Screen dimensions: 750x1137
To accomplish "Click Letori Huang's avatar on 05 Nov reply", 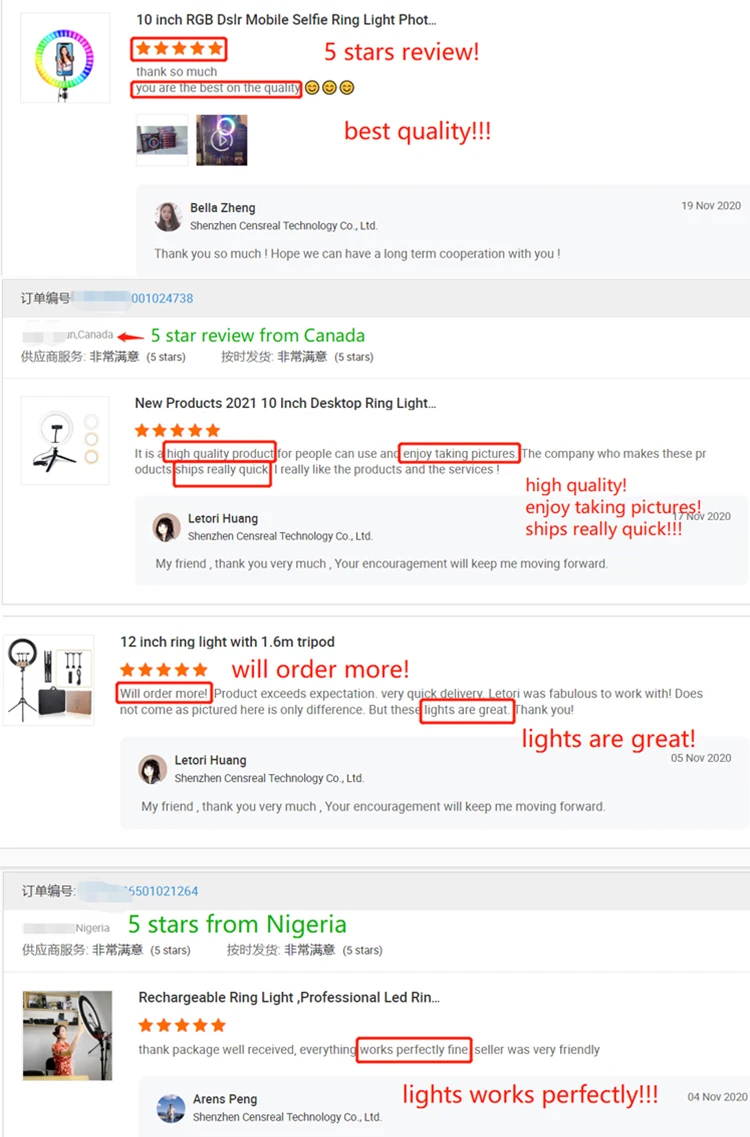I will tap(152, 769).
